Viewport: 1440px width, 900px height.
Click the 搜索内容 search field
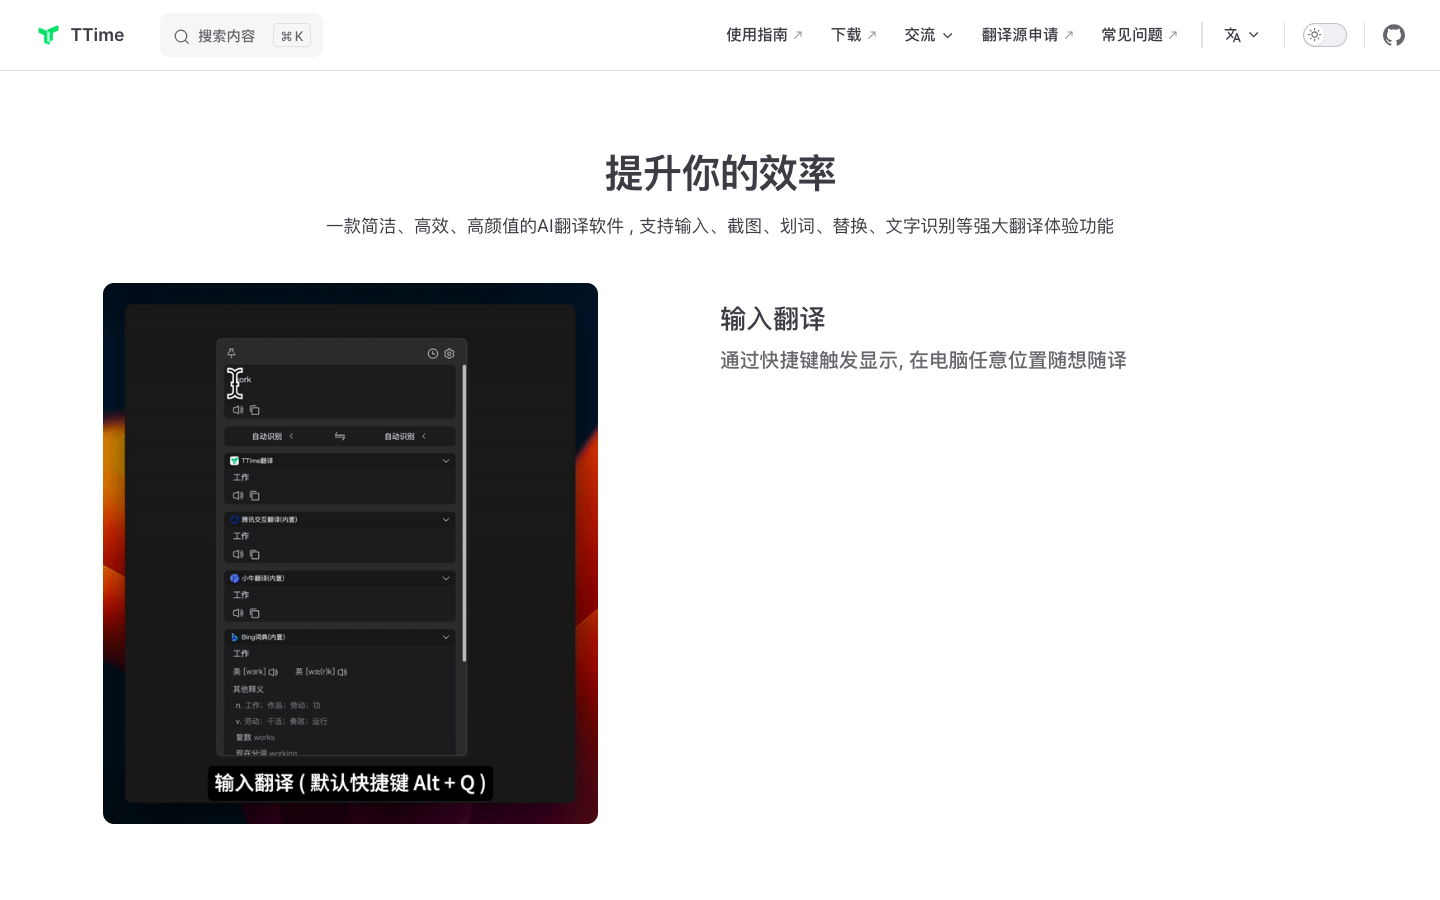point(241,34)
